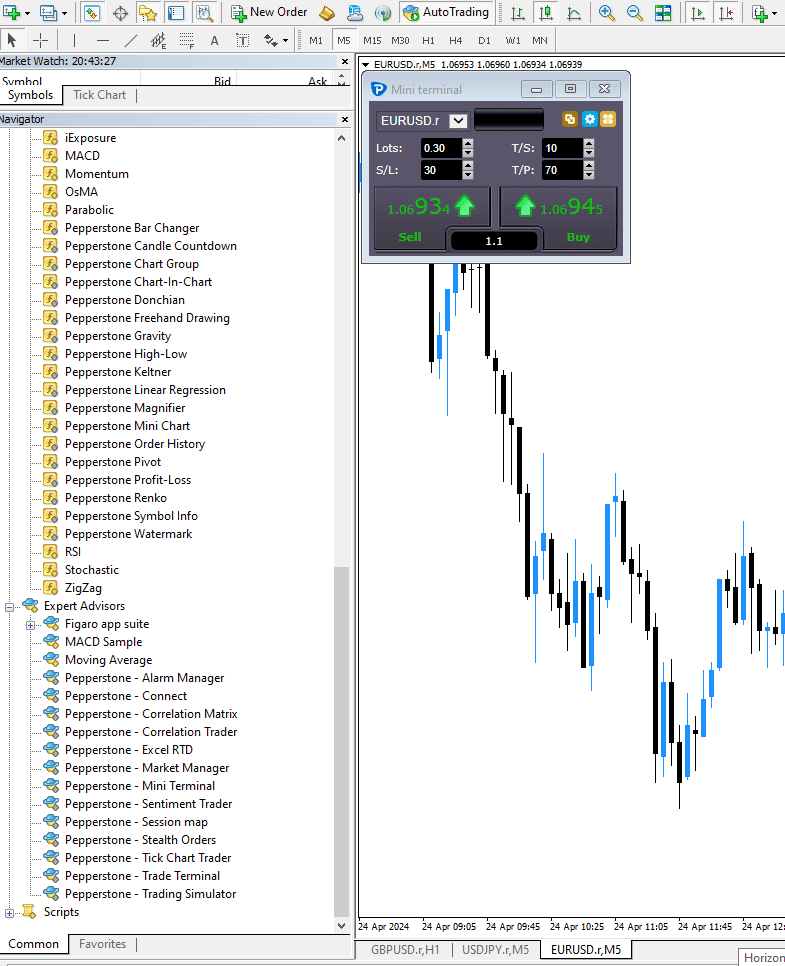Open the Indicators list dropdown arrow

[775, 12]
